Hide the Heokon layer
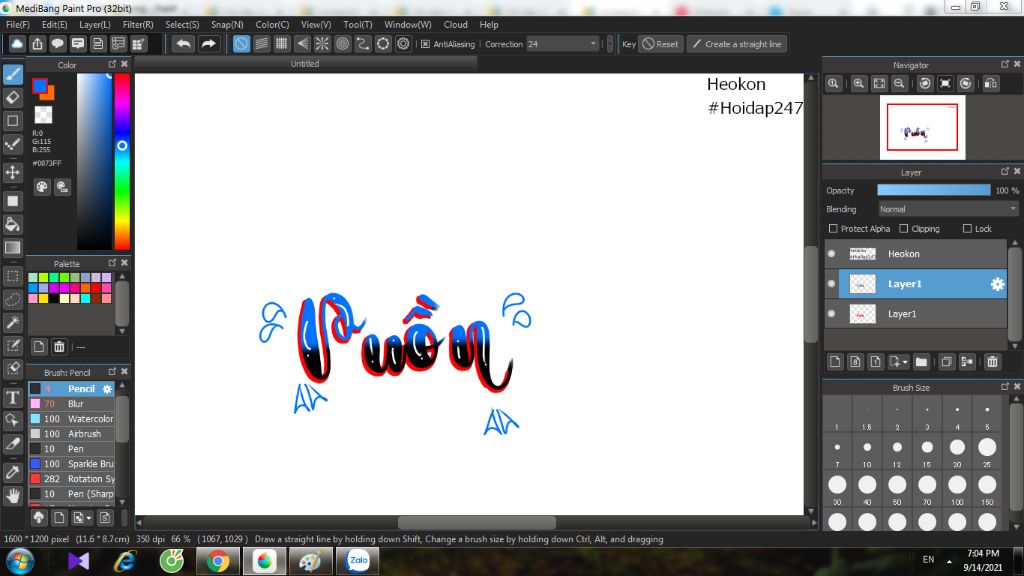Viewport: 1024px width, 576px height. pos(831,254)
